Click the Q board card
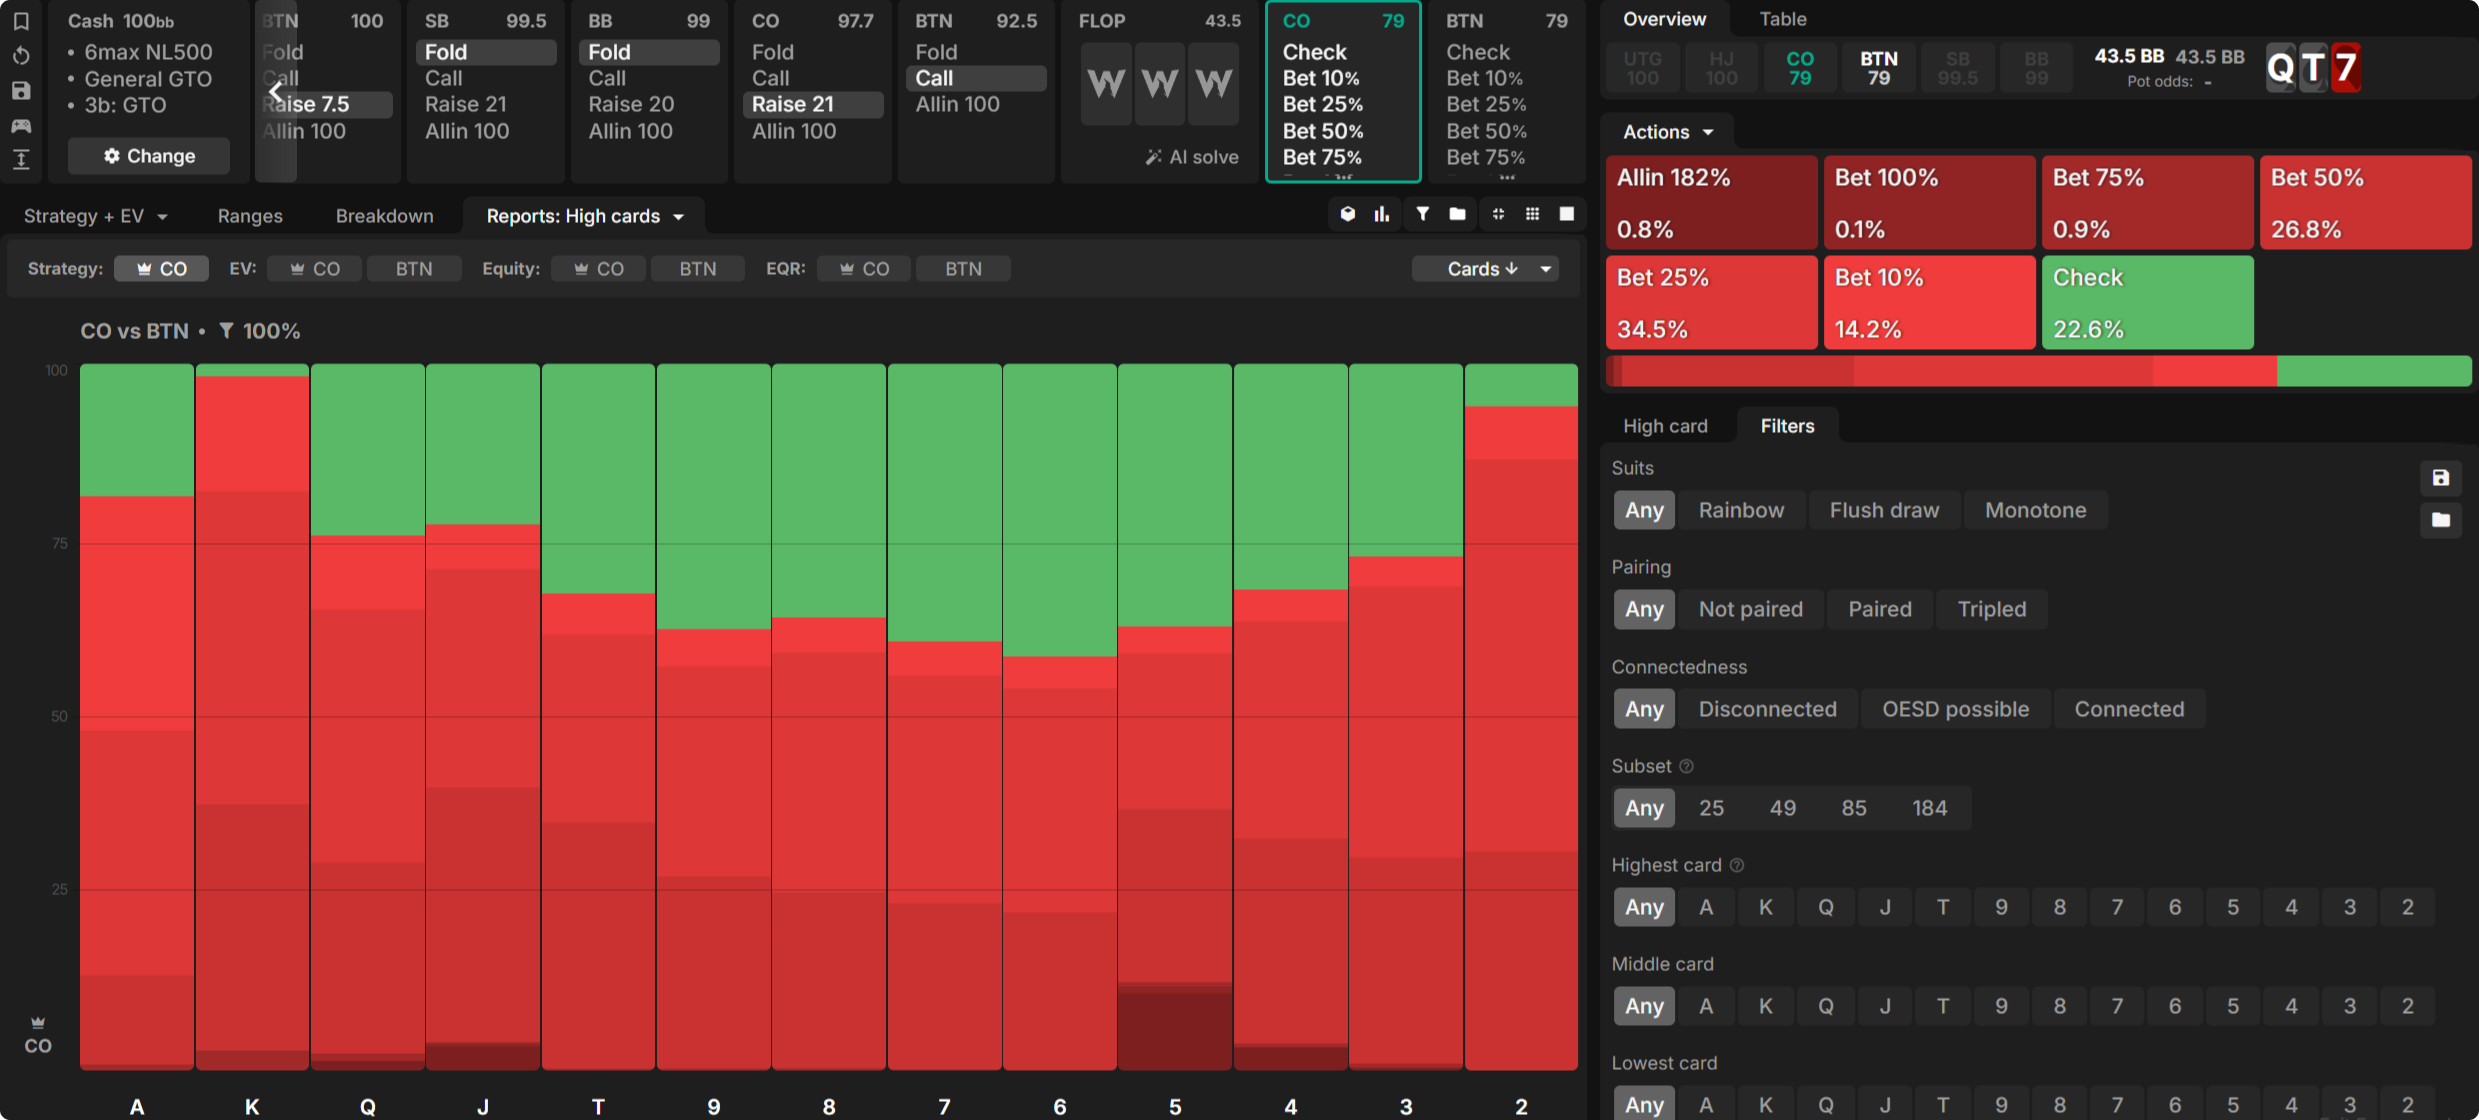Viewport: 2479px width, 1120px height. 2281,68
